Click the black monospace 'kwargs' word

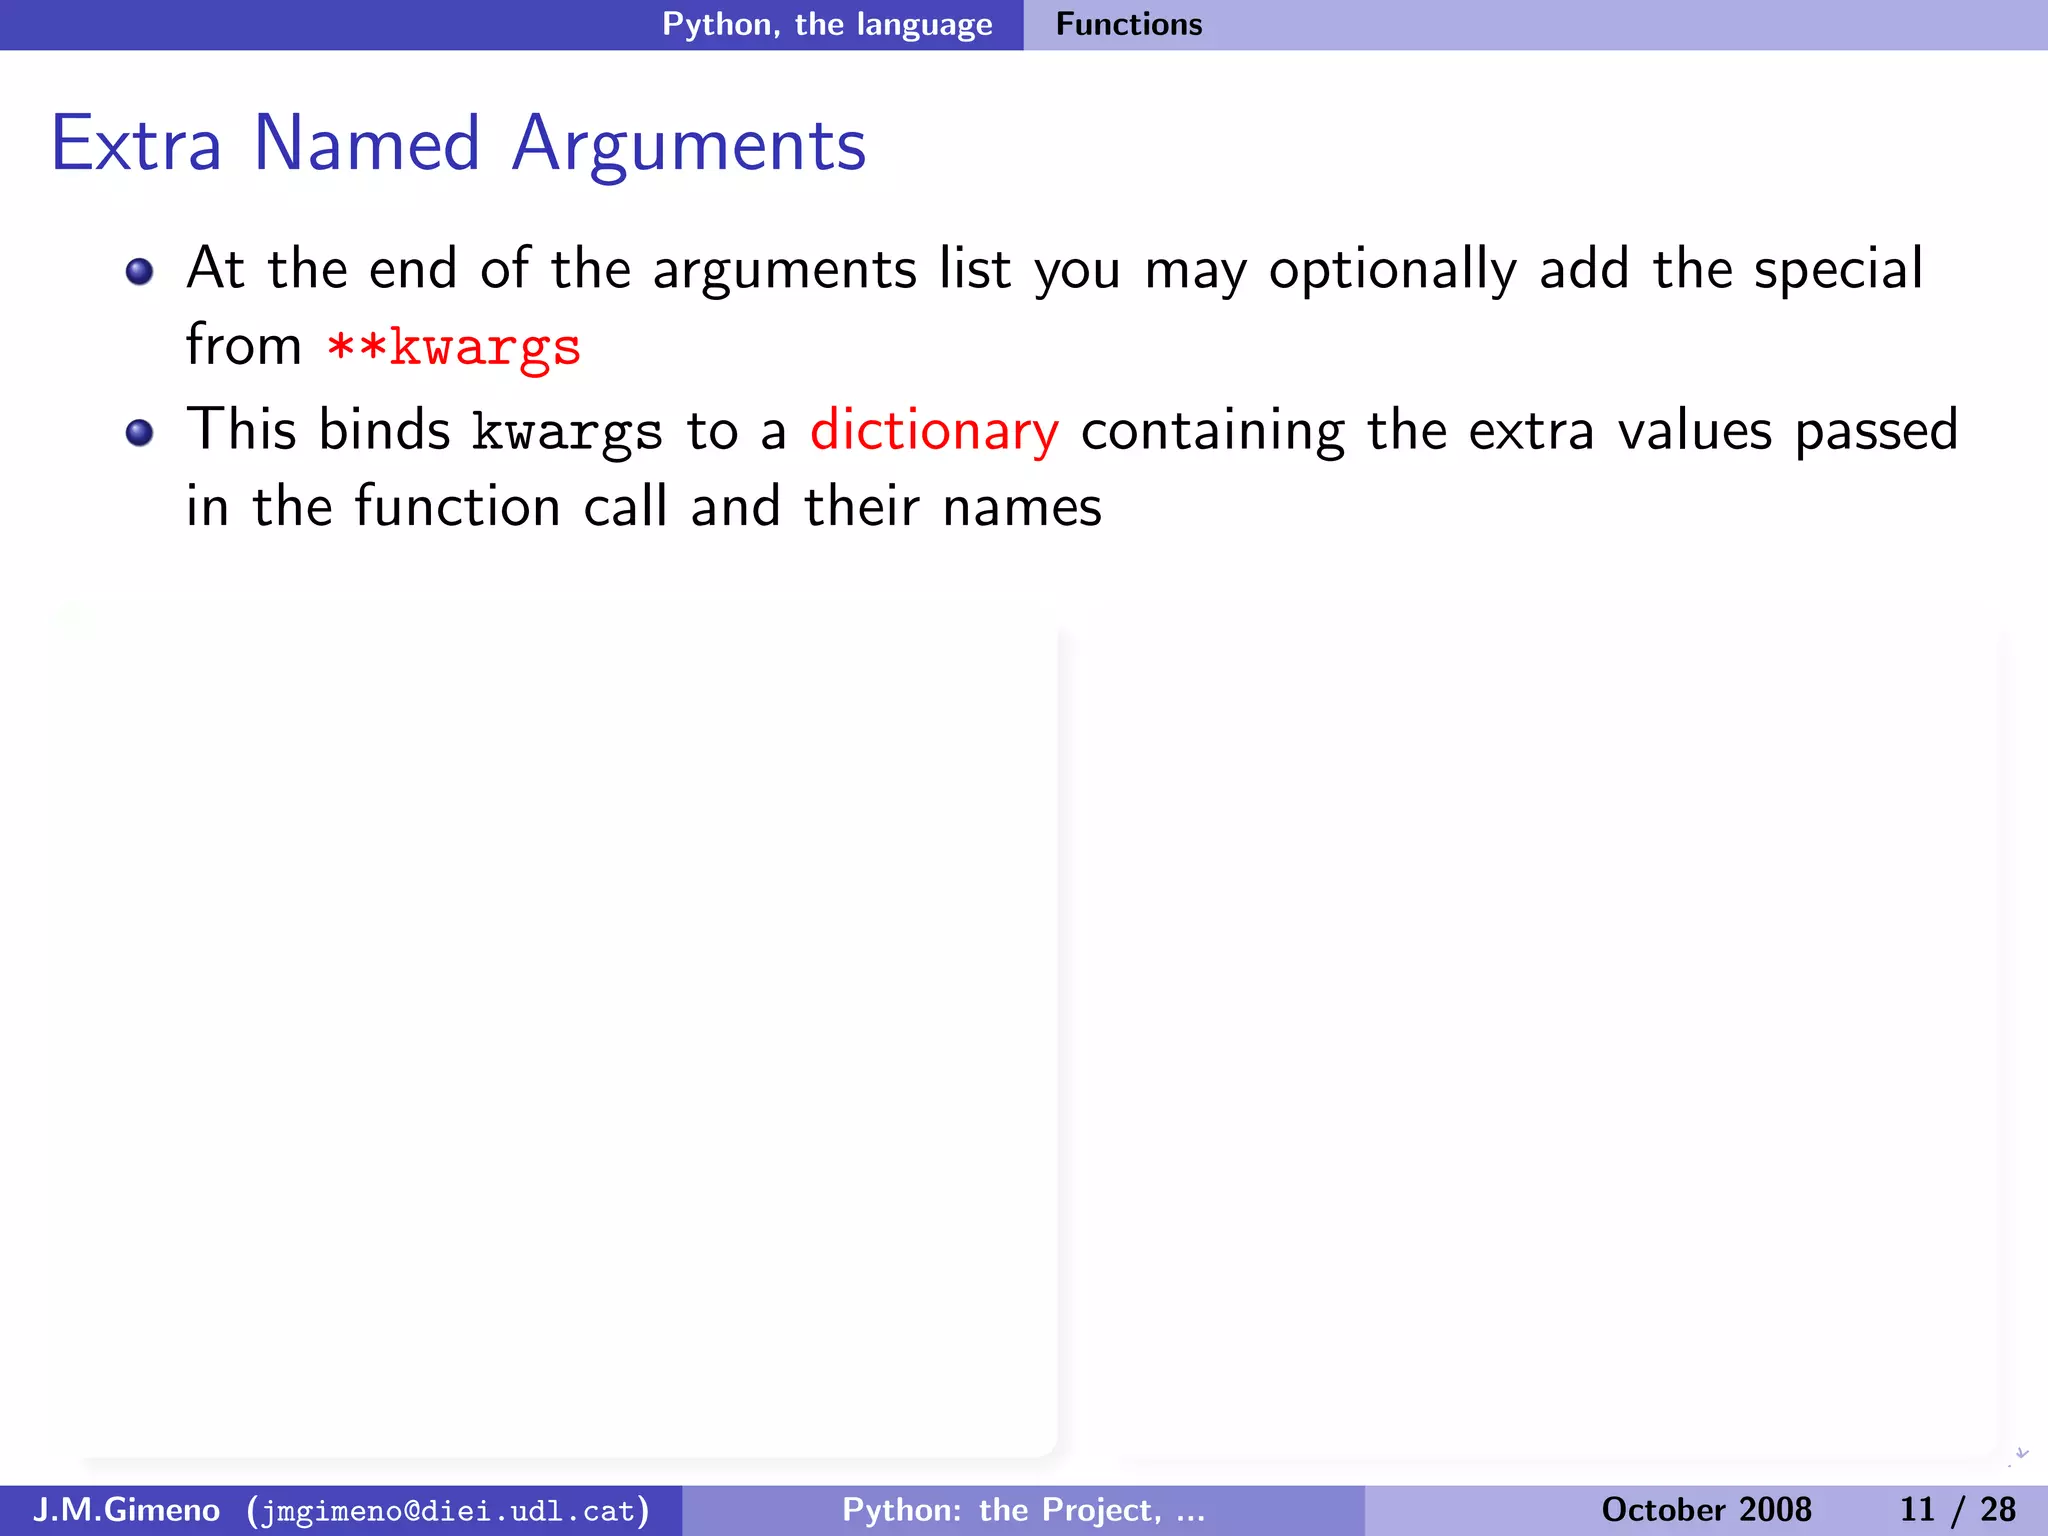[567, 433]
